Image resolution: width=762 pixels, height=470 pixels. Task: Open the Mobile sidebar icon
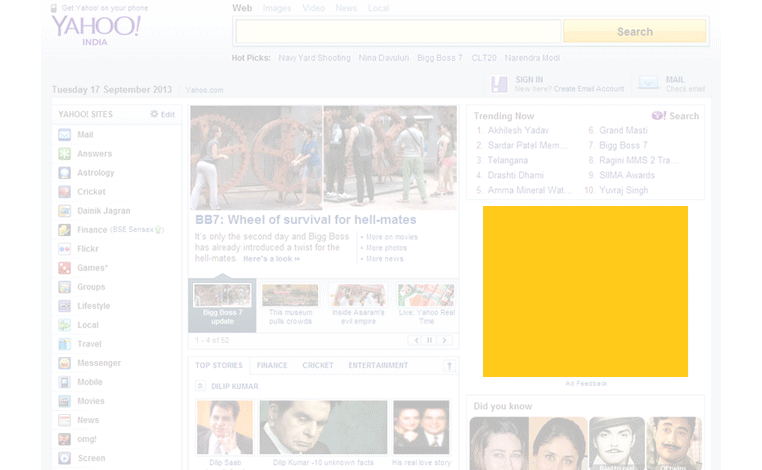[65, 382]
